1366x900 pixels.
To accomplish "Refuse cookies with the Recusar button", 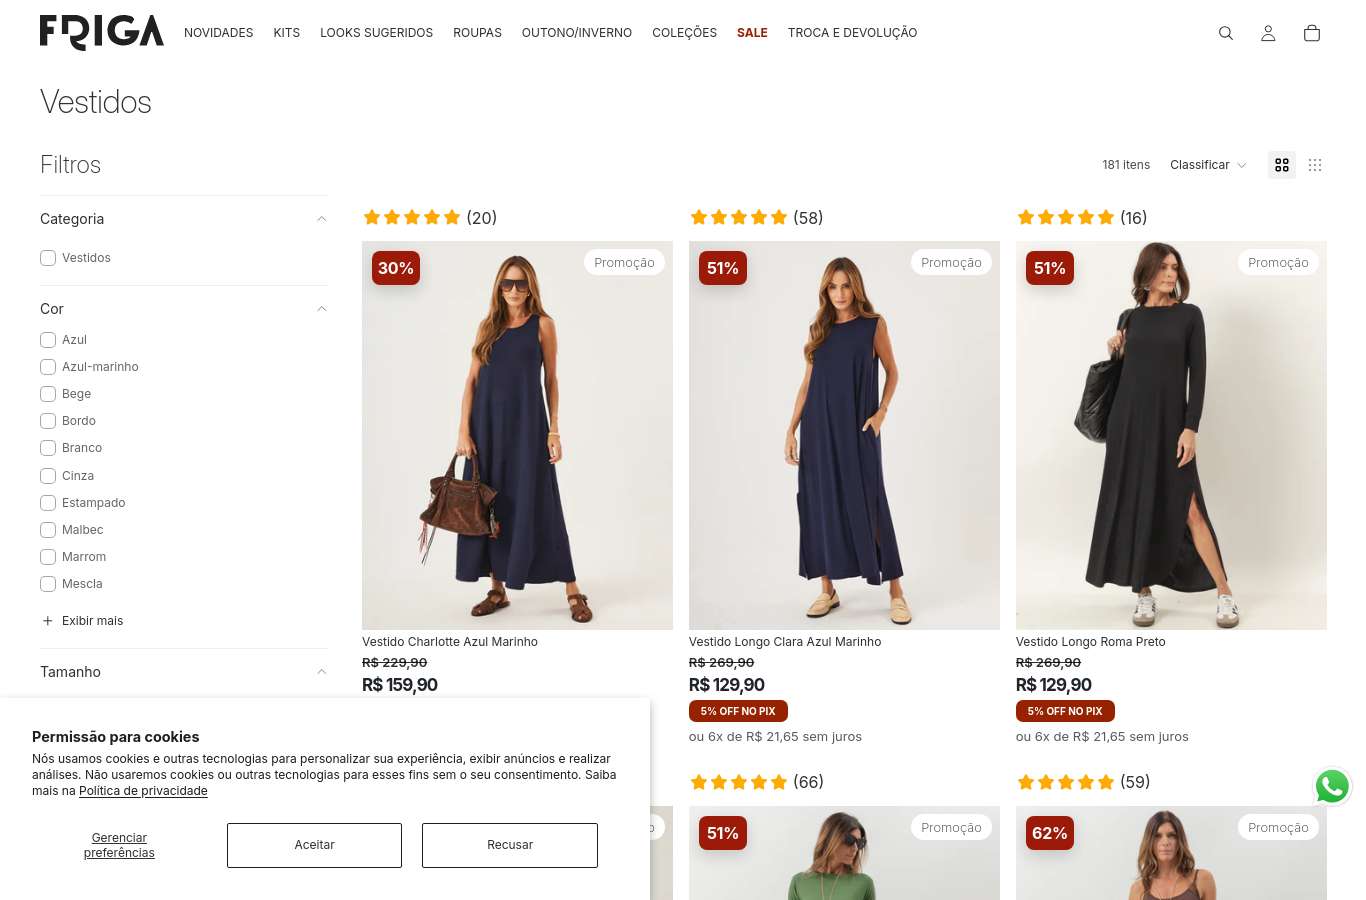I will click(510, 845).
